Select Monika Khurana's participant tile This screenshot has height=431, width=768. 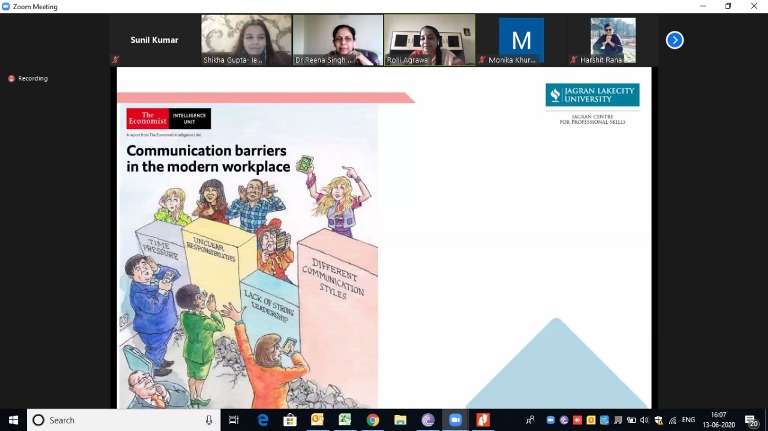[521, 40]
